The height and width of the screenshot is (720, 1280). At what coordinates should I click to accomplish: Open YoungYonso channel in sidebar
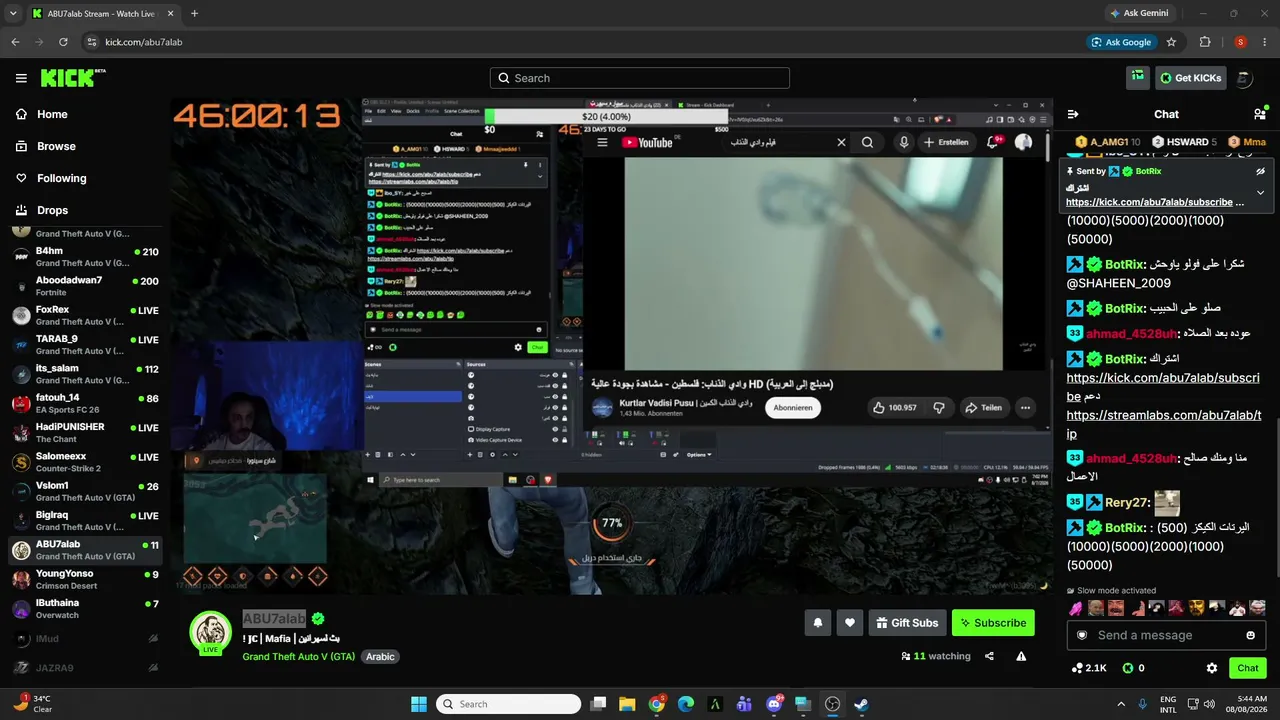tap(84, 580)
